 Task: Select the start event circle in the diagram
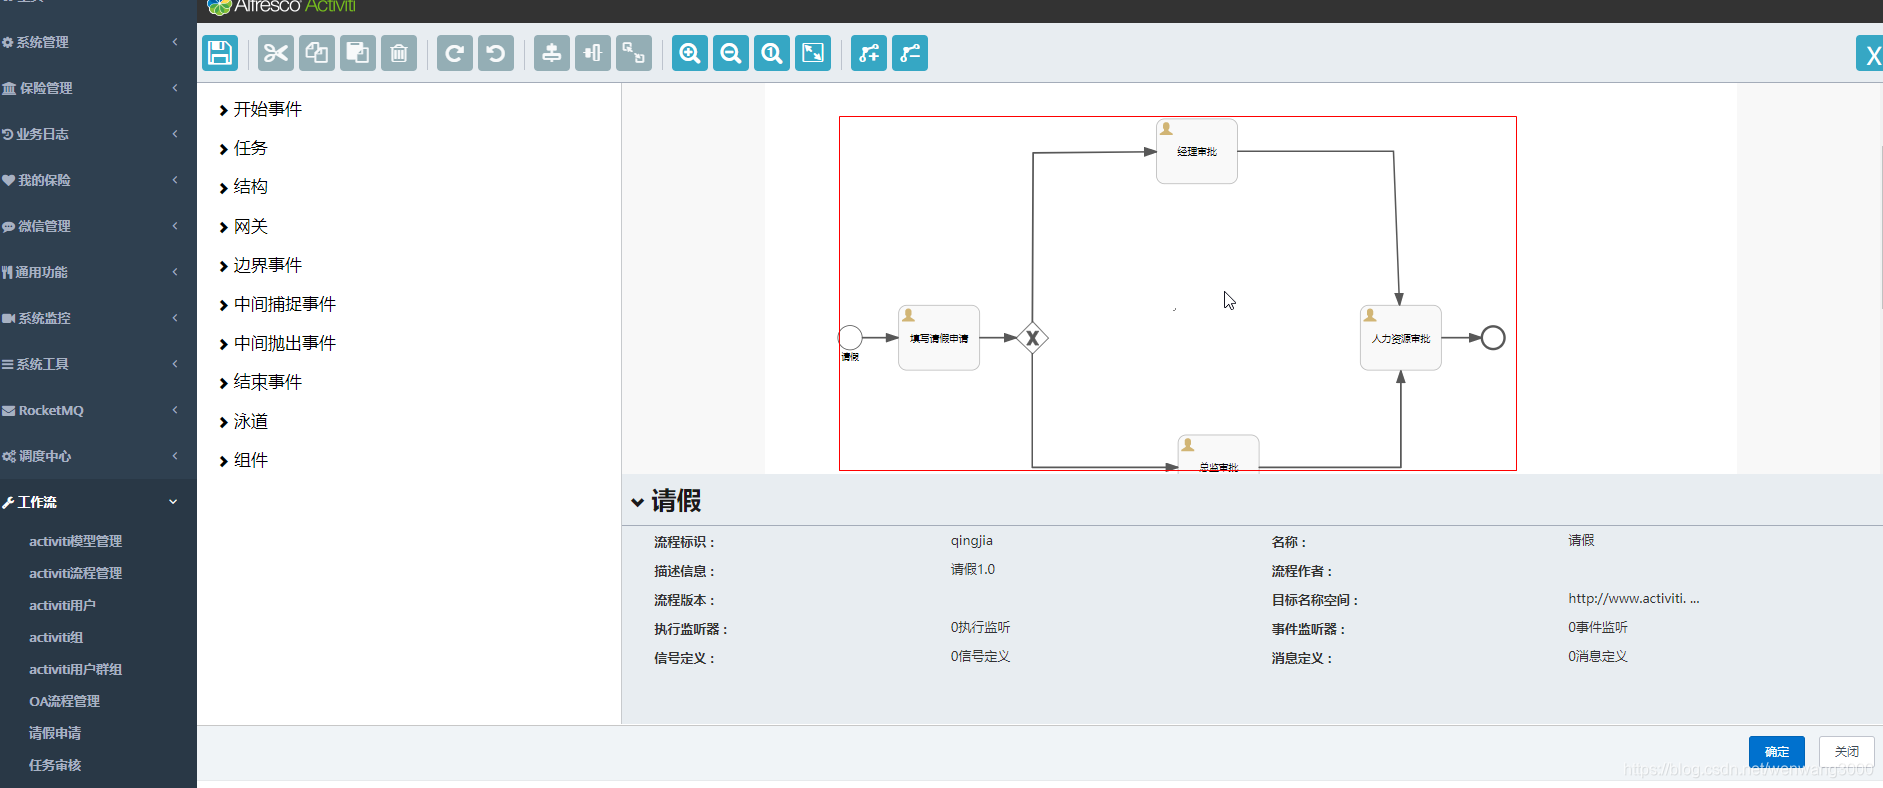click(850, 338)
